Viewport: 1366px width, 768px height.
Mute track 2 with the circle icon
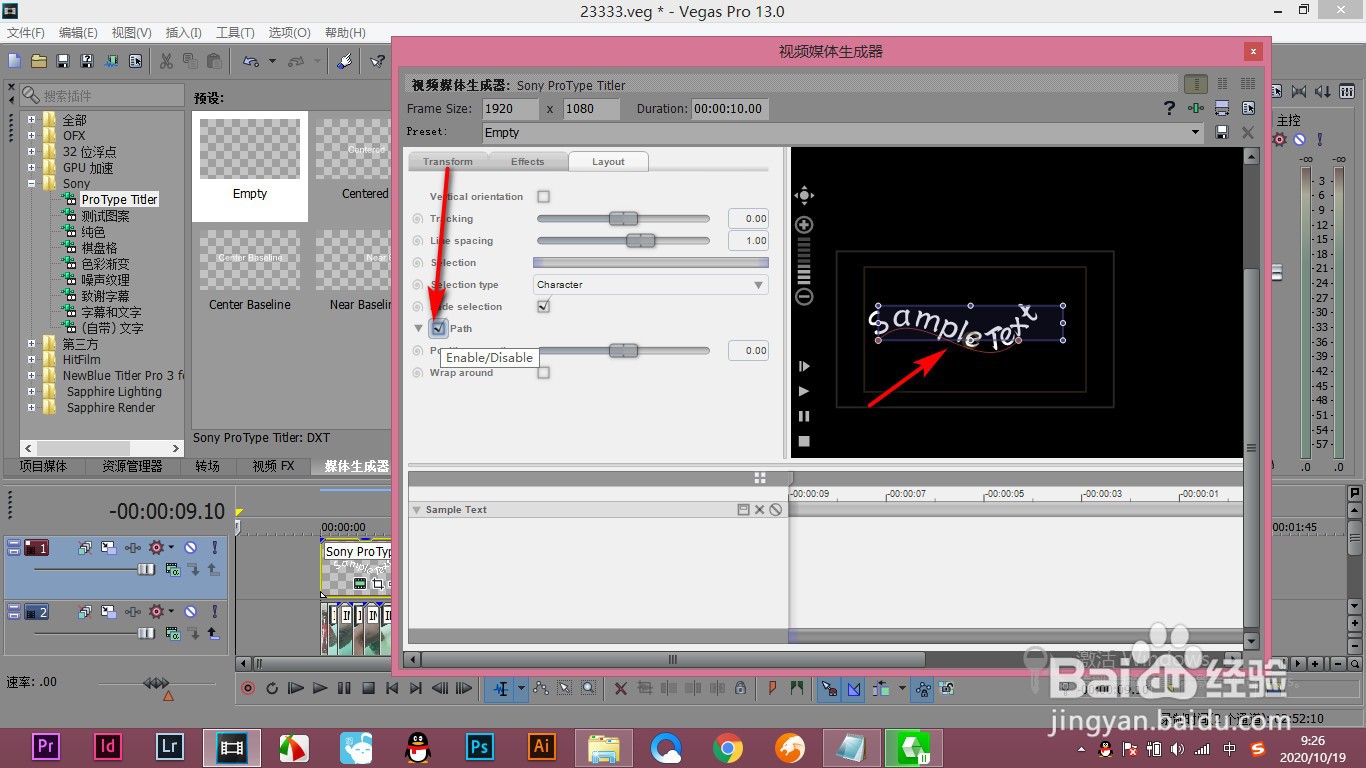(x=190, y=611)
